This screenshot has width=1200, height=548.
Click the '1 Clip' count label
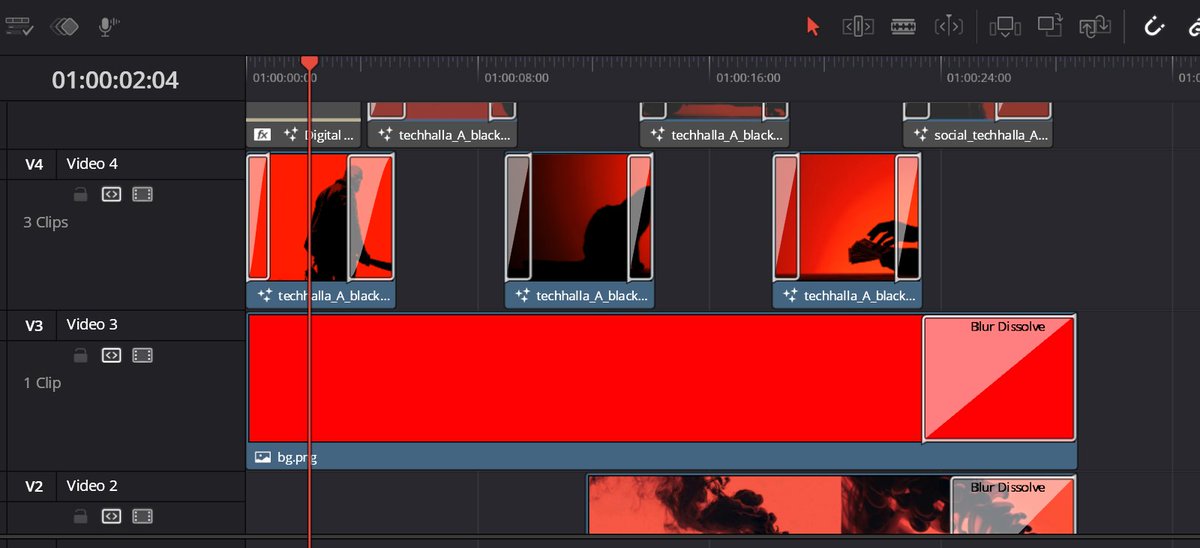pos(42,383)
